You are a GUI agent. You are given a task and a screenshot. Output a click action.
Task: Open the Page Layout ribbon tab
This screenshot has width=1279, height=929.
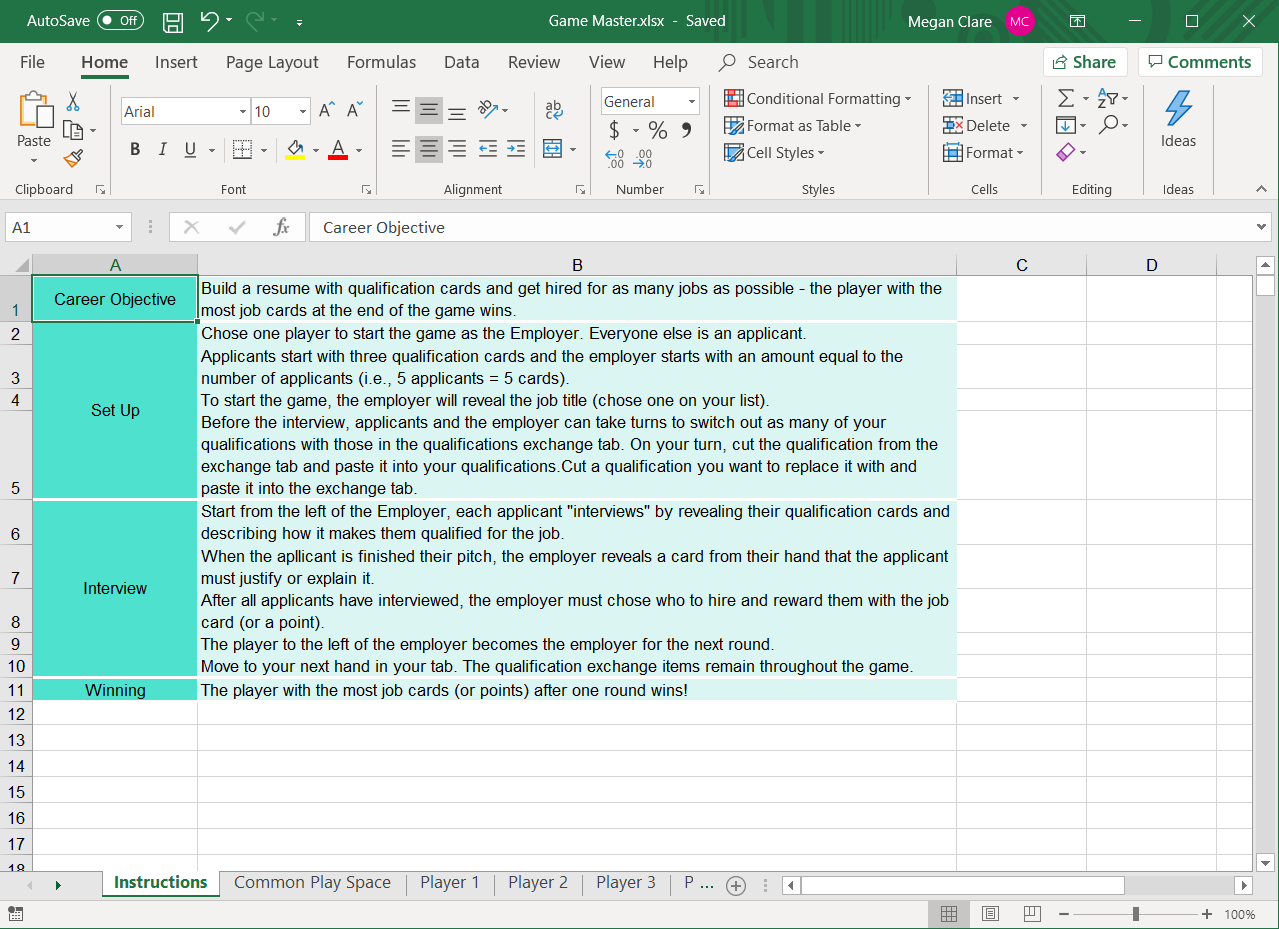pos(272,62)
